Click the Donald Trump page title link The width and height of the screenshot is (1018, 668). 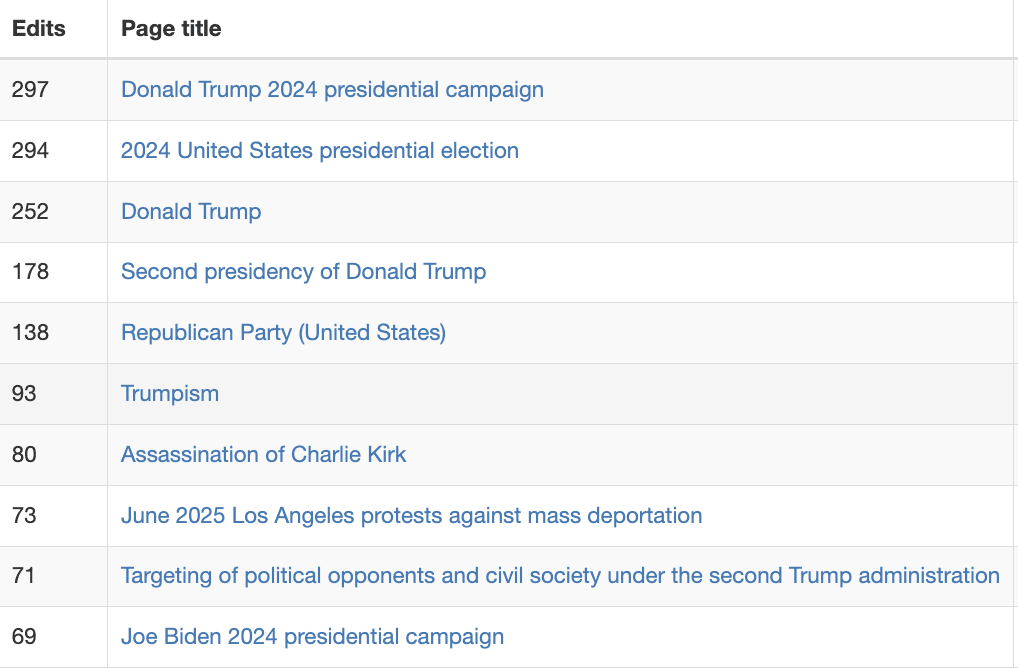click(x=191, y=212)
